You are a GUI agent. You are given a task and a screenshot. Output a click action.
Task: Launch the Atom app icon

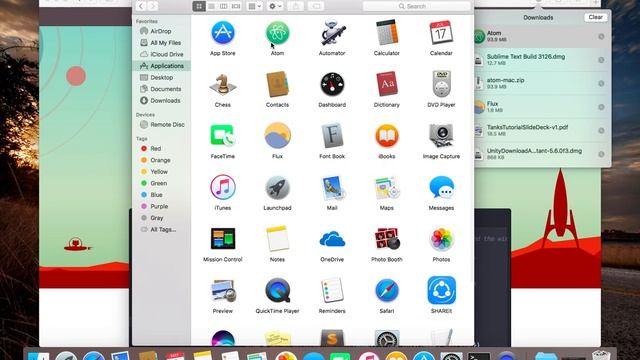pos(277,33)
